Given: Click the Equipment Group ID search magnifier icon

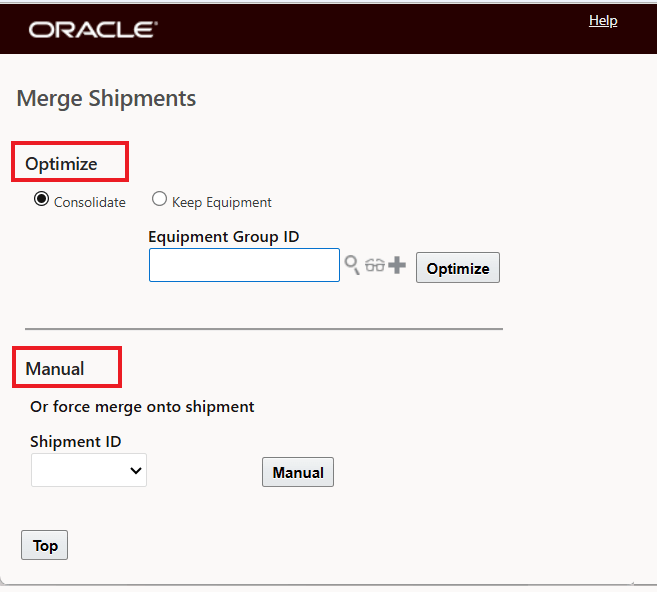Looking at the screenshot, I should pos(352,265).
